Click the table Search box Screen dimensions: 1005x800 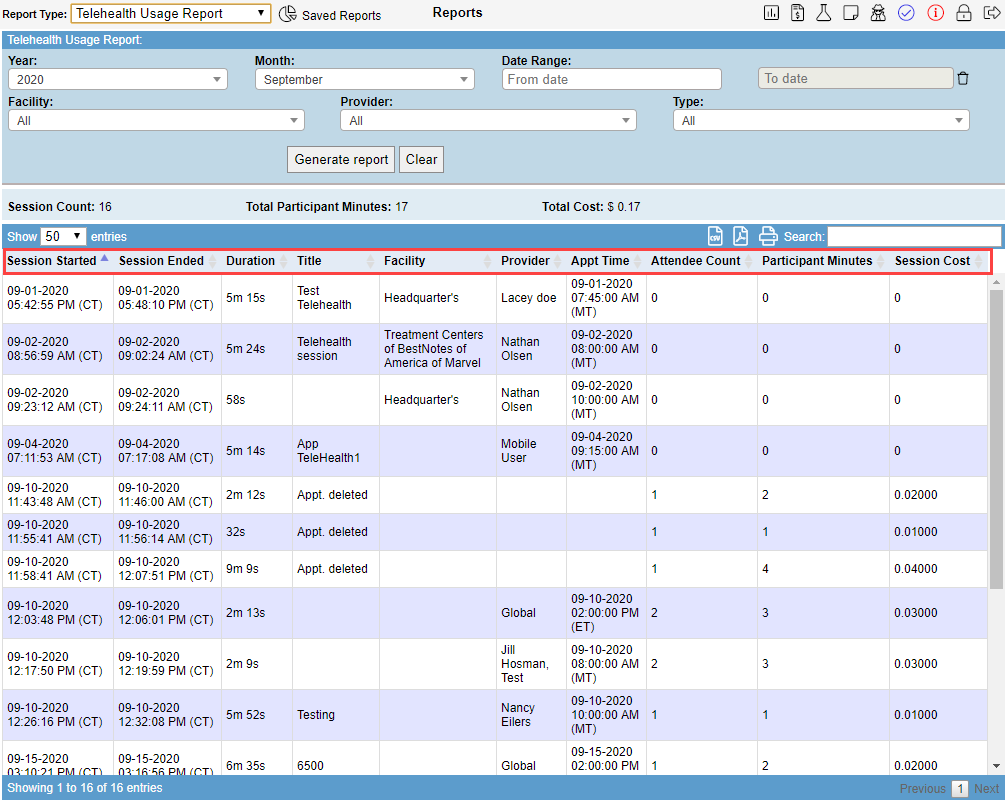(914, 237)
